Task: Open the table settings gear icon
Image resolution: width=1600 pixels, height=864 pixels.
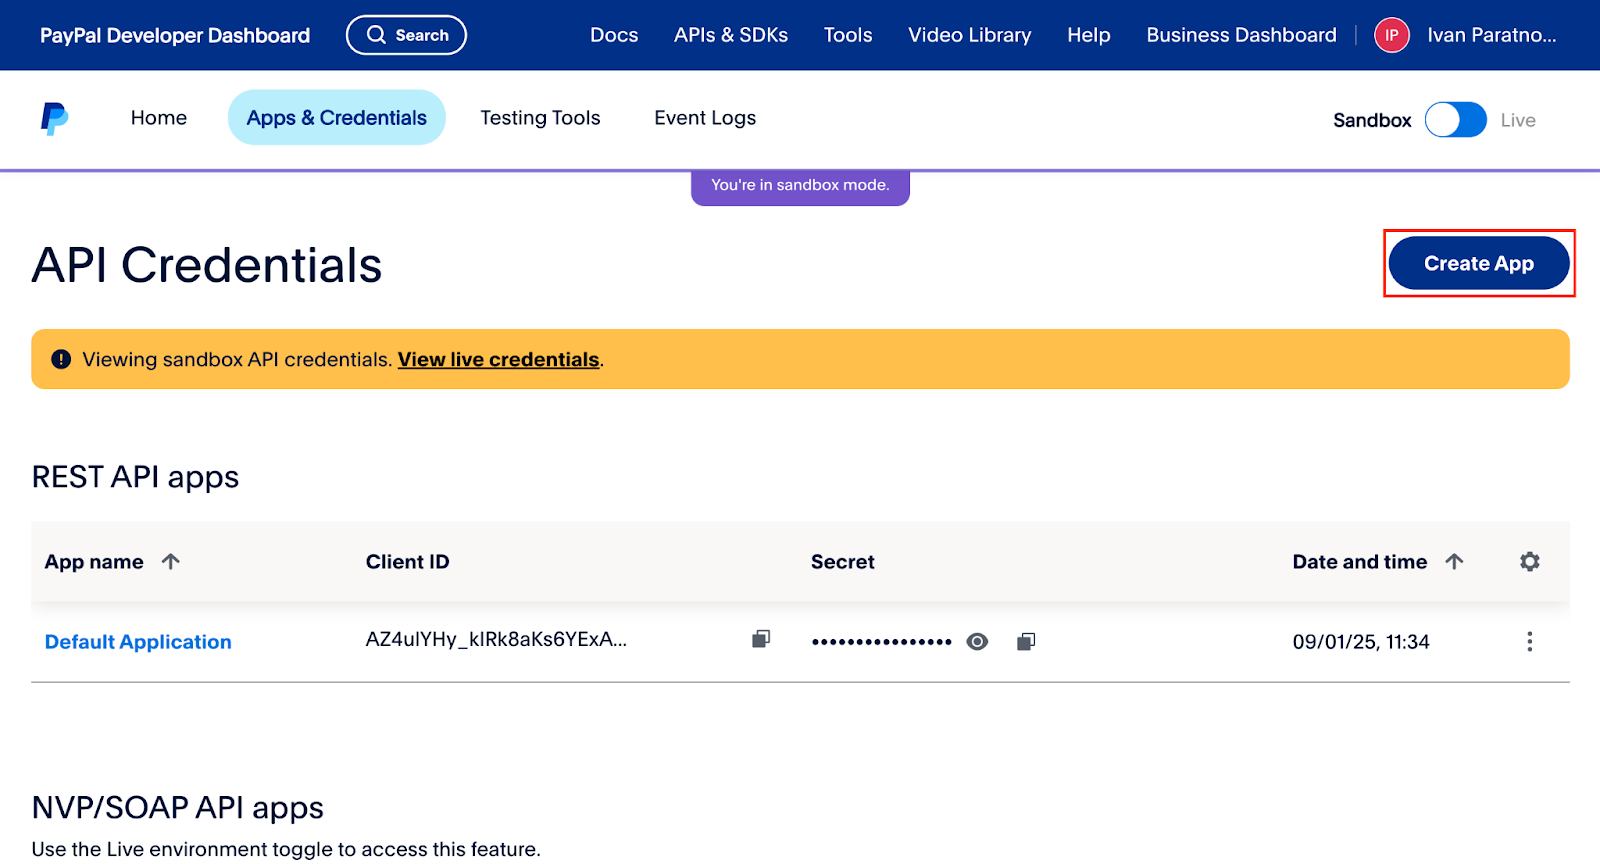Action: 1529,562
